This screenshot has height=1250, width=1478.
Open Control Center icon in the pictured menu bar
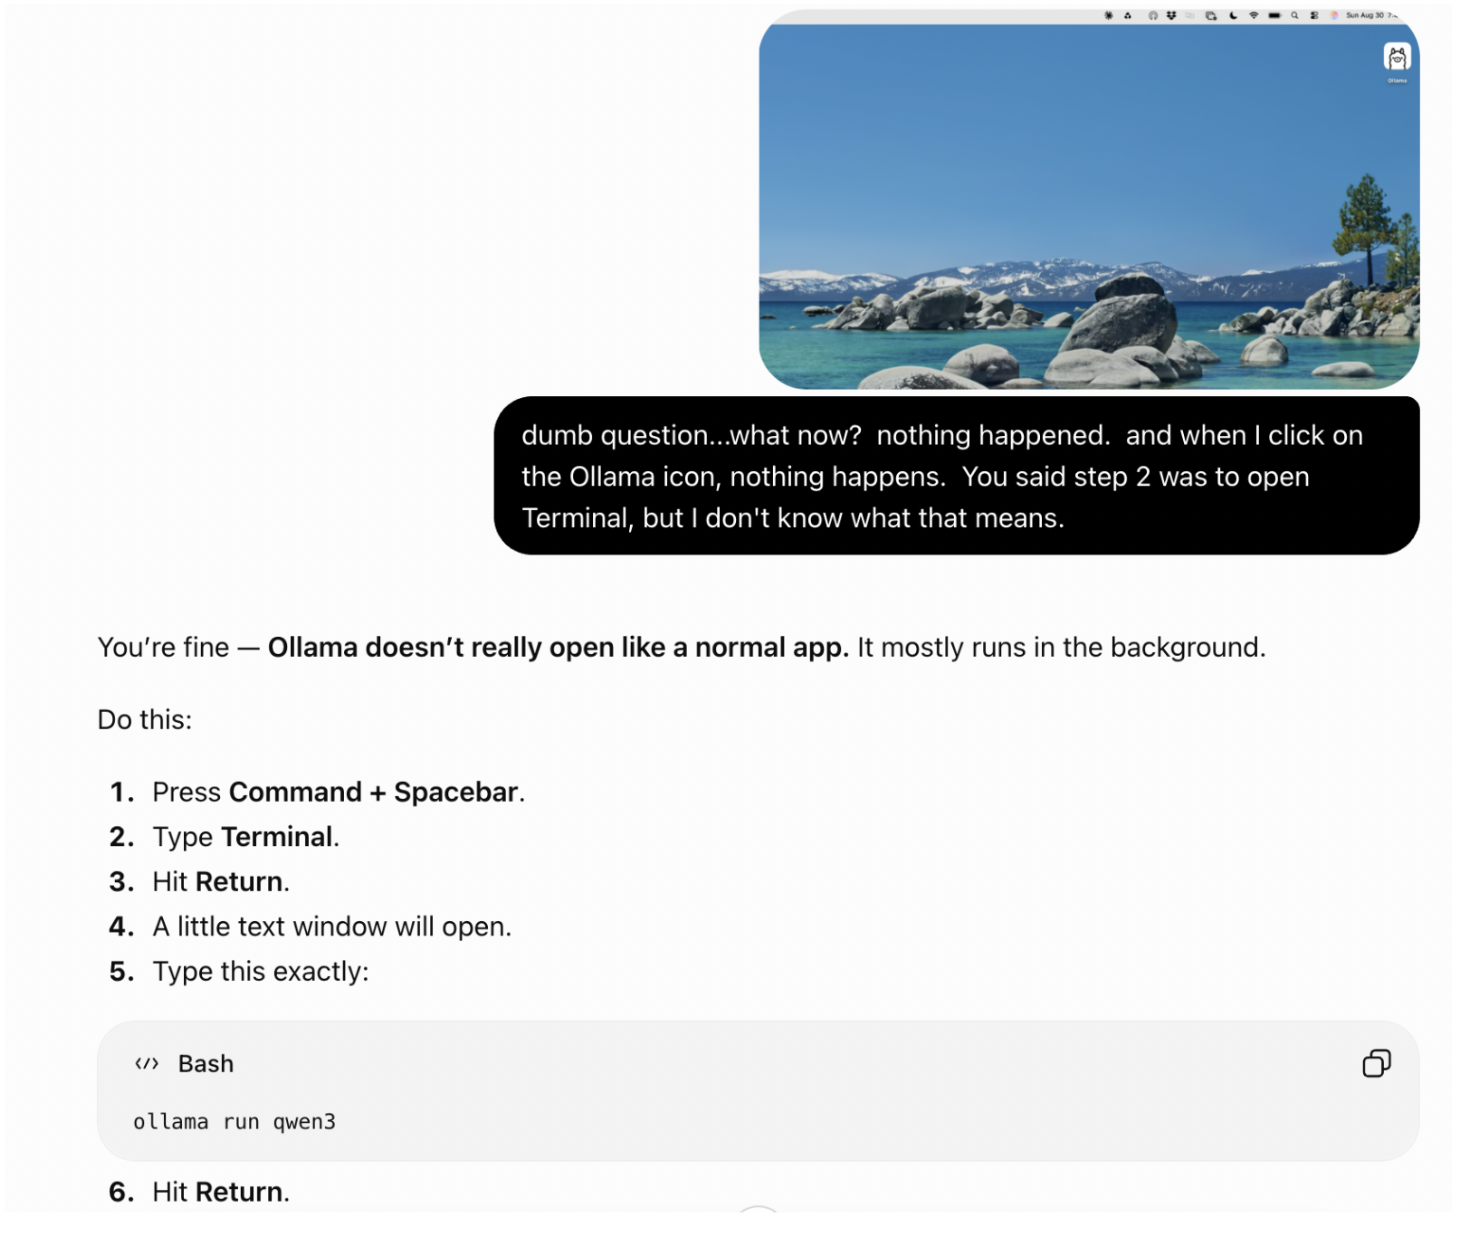point(1314,15)
